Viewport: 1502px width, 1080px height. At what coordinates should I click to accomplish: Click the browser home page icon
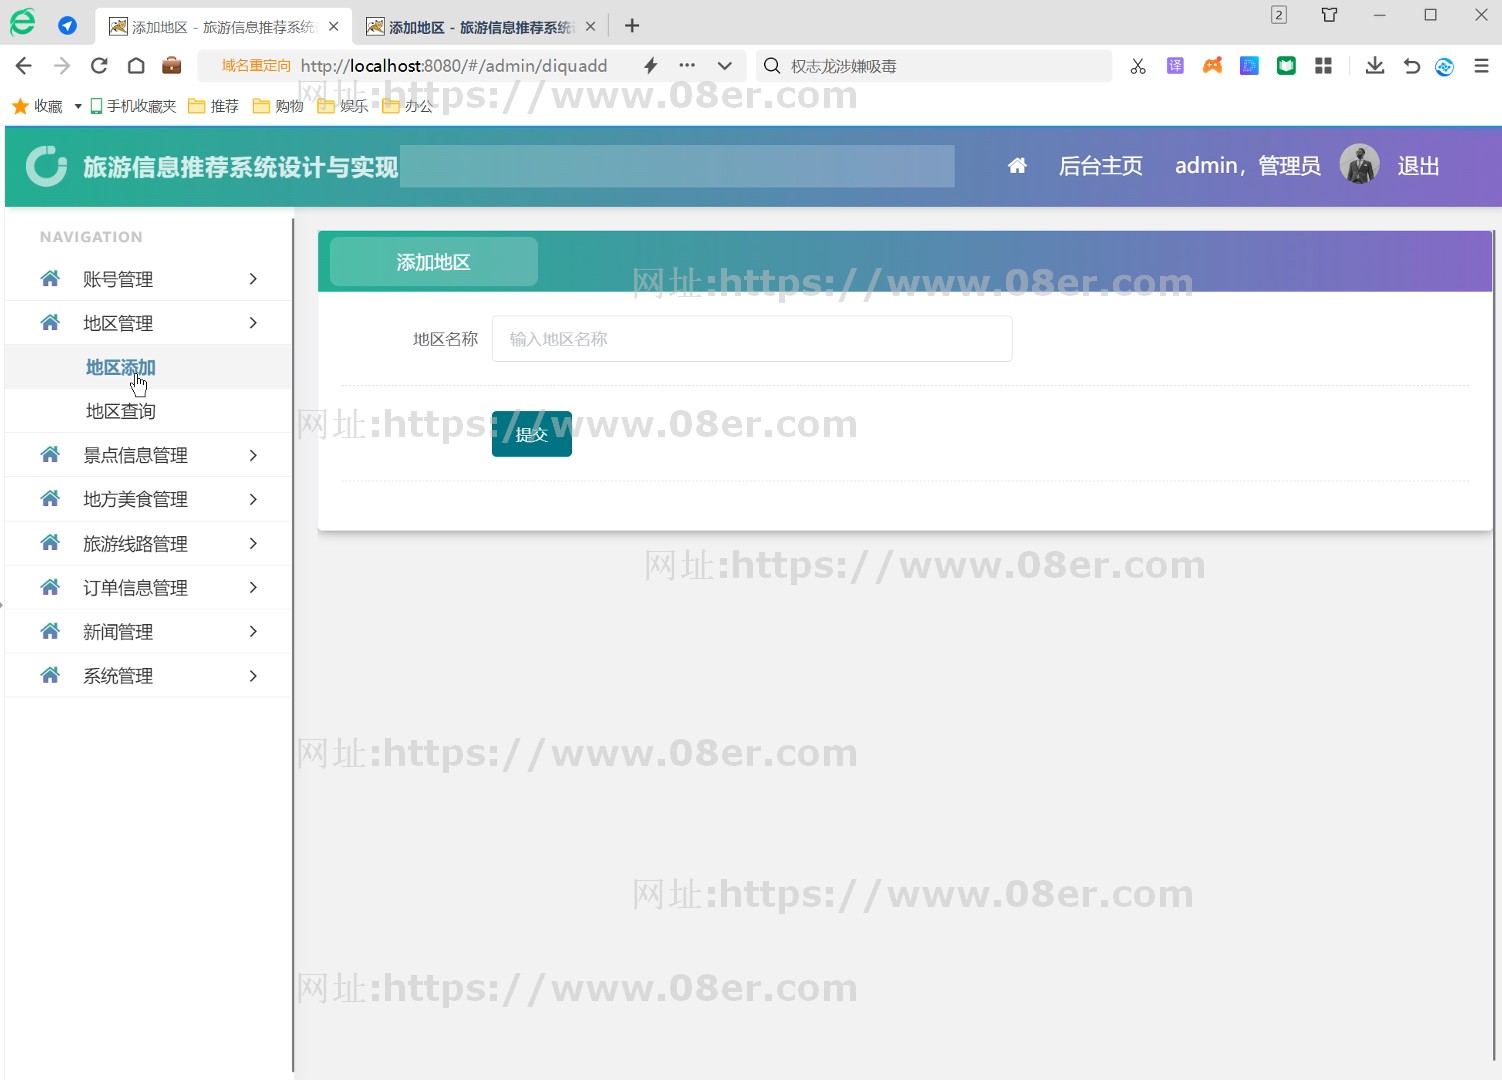coord(136,66)
